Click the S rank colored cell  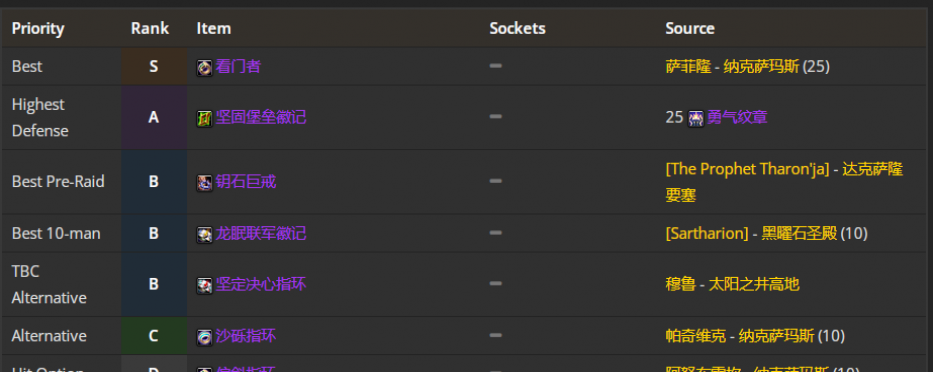[x=154, y=66]
